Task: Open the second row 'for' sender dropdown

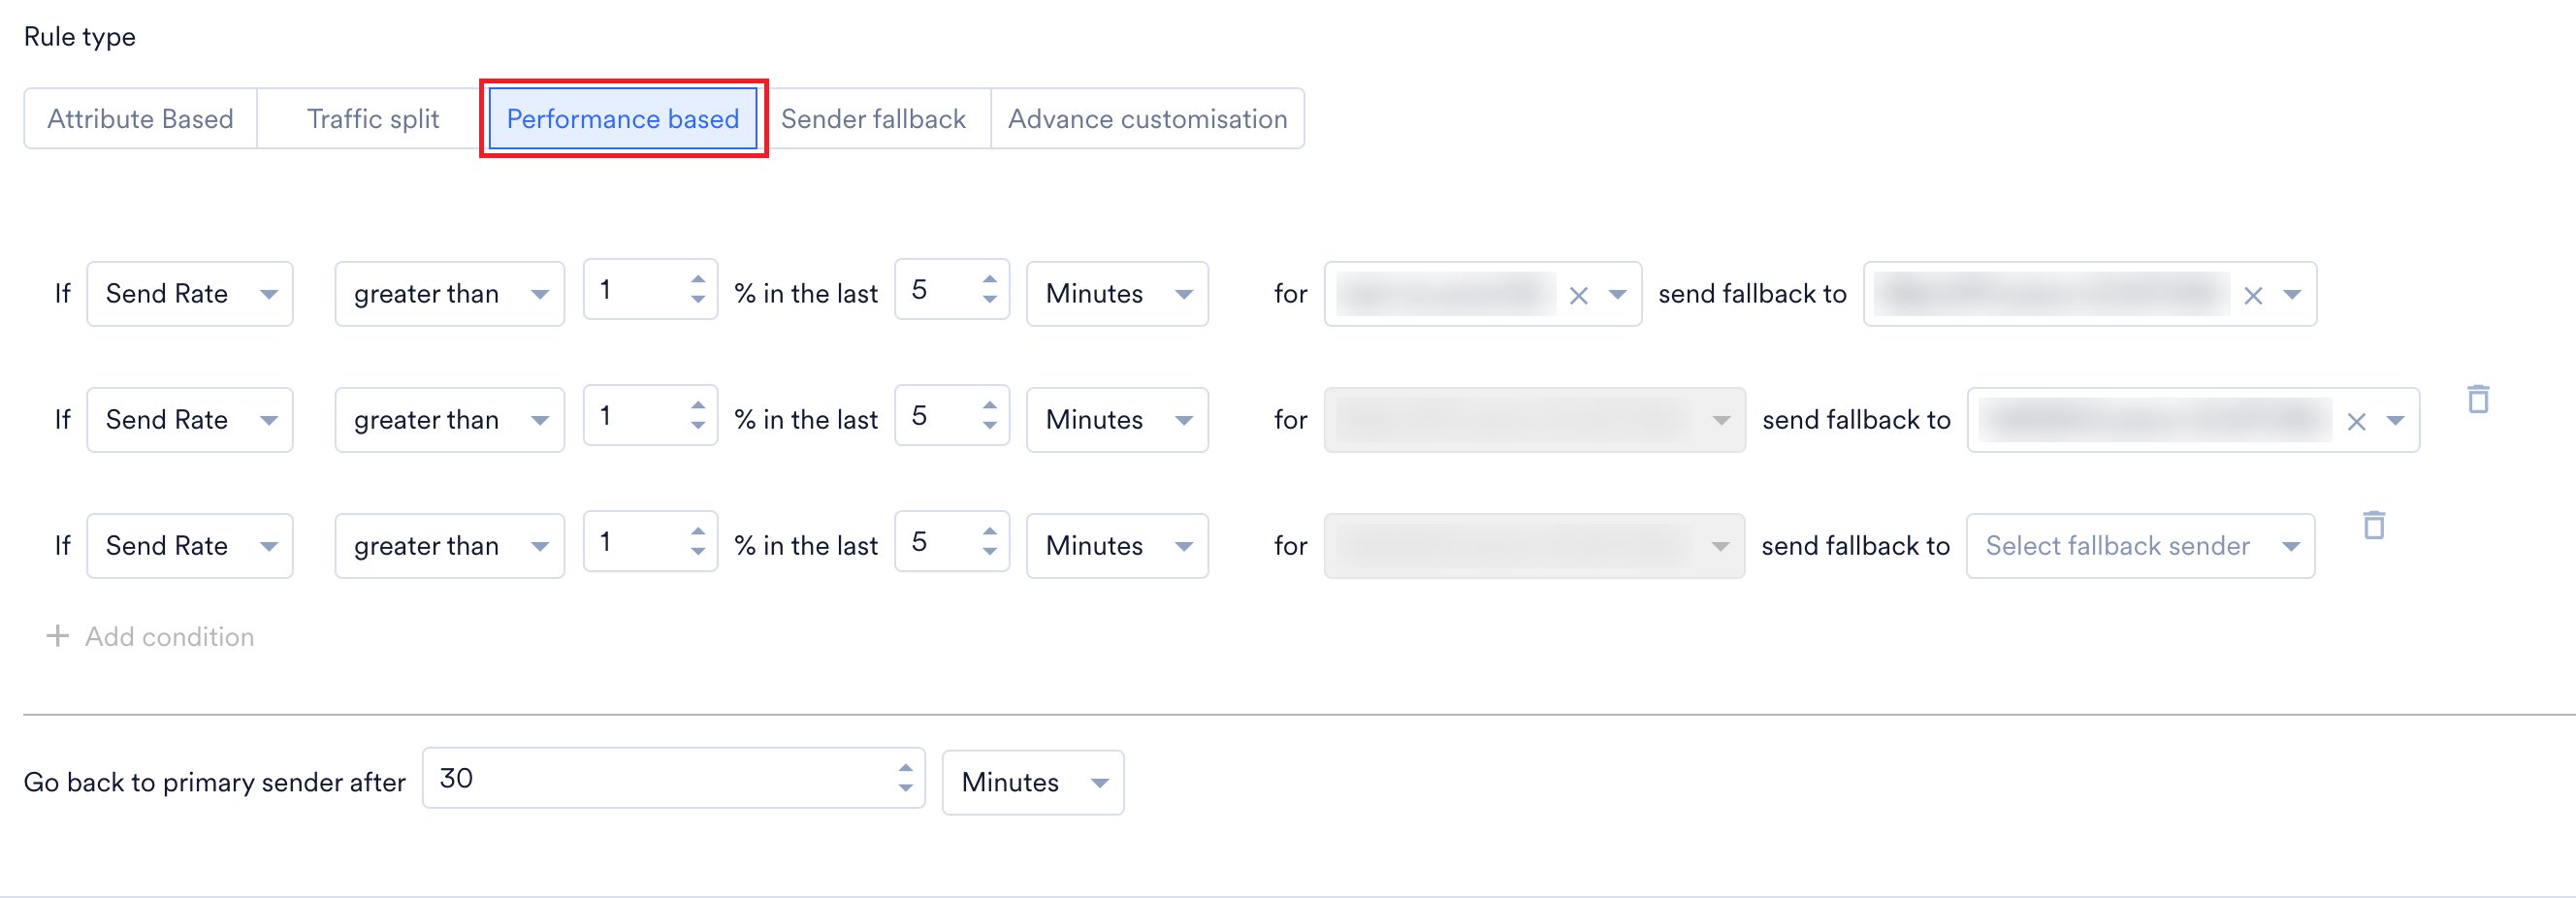Action: [1535, 420]
